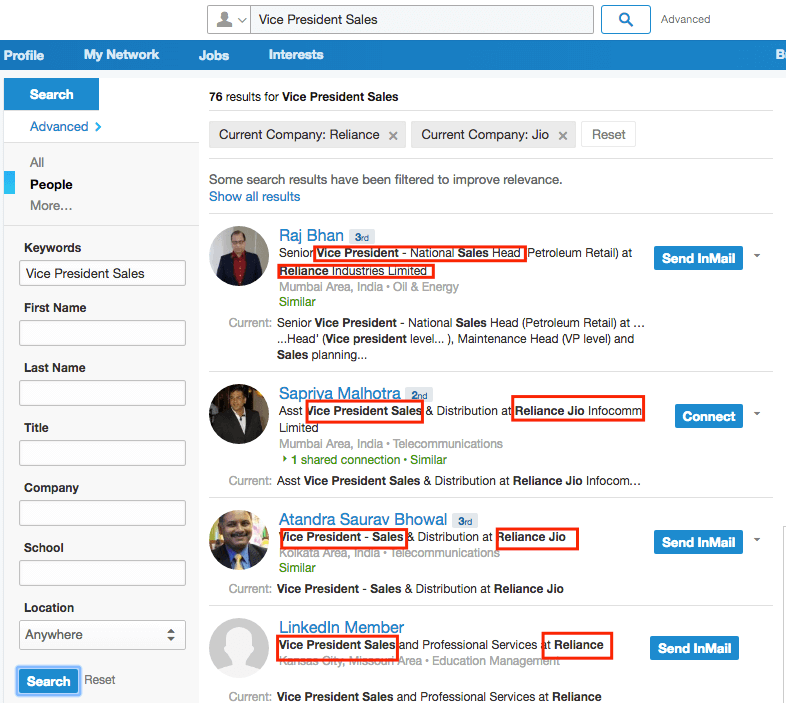Click the Advanced link near the top search
This screenshot has height=703, width=786.
tap(685, 19)
